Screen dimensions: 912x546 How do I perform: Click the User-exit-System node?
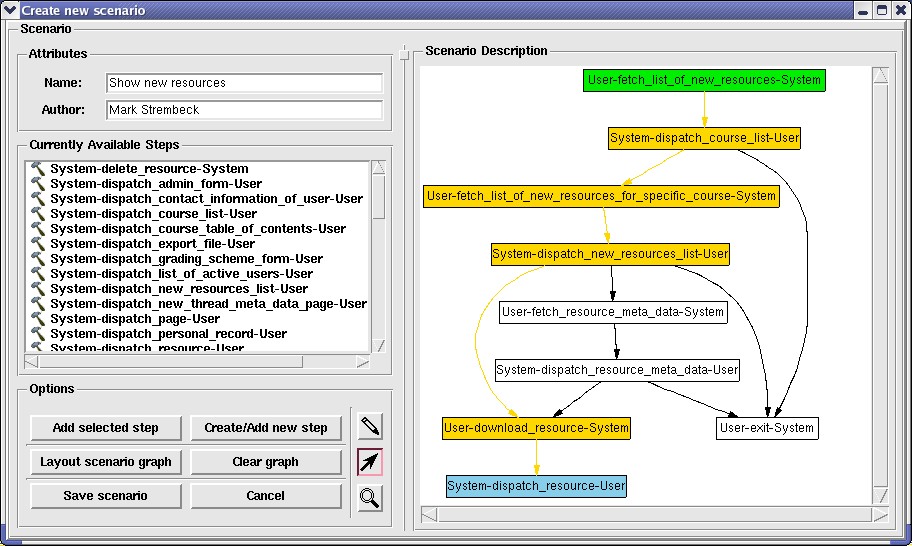(x=767, y=428)
